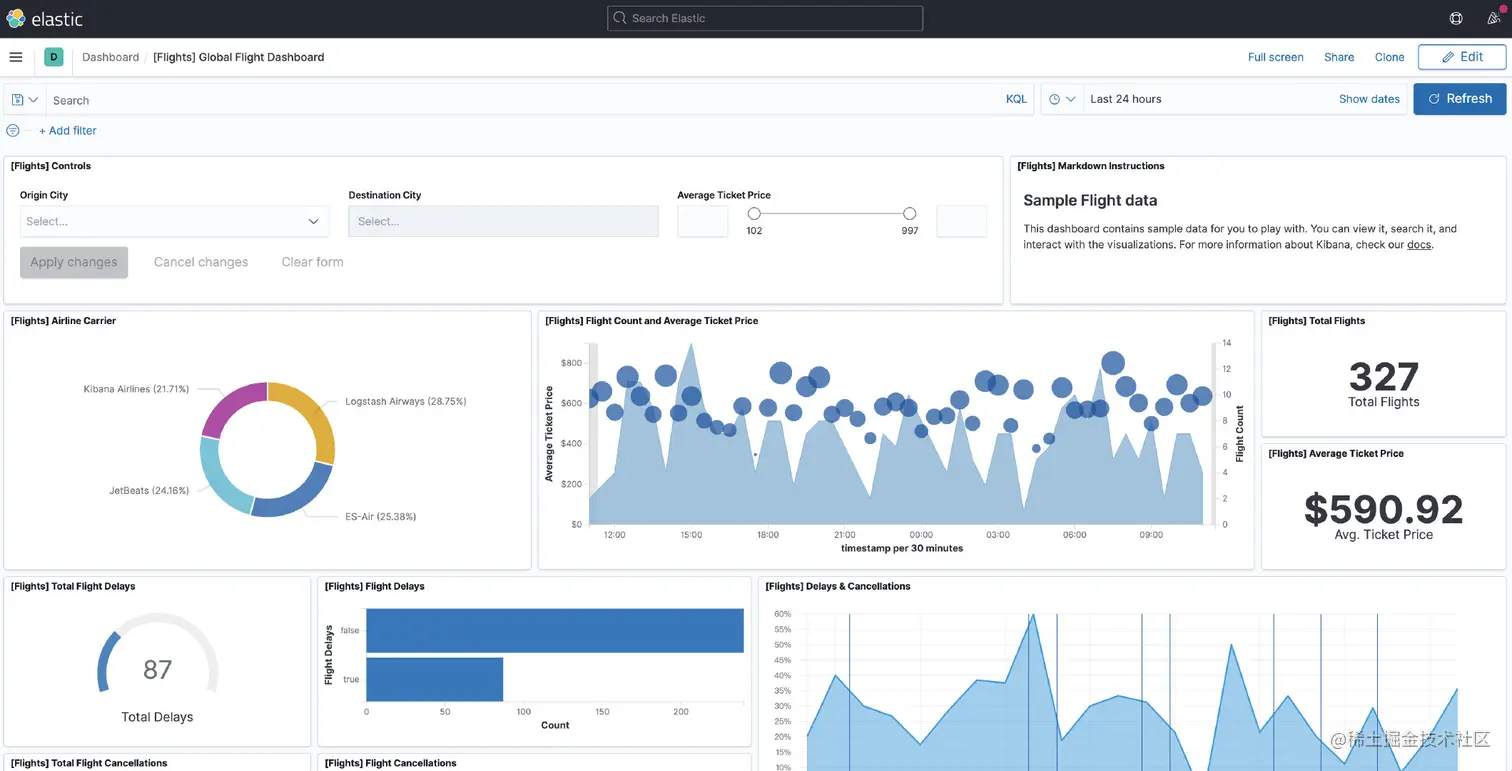Click the Refresh button
The height and width of the screenshot is (771, 1512).
[x=1459, y=99]
